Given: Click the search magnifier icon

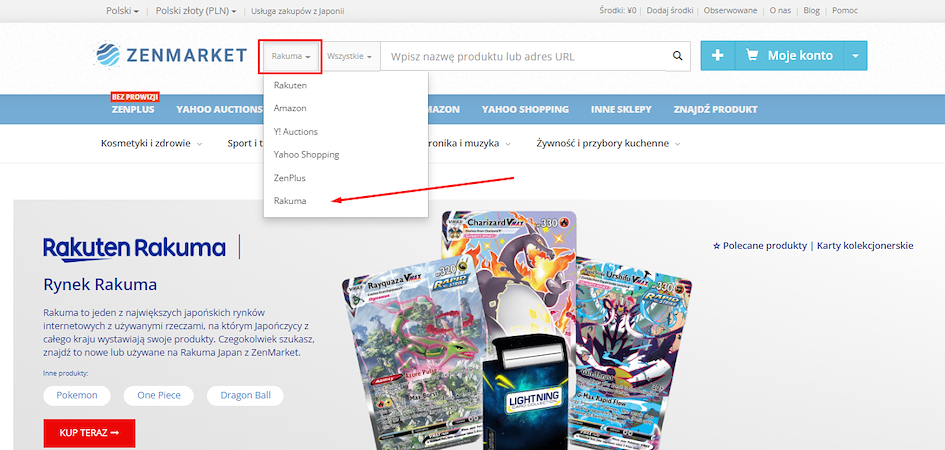Looking at the screenshot, I should tap(677, 56).
